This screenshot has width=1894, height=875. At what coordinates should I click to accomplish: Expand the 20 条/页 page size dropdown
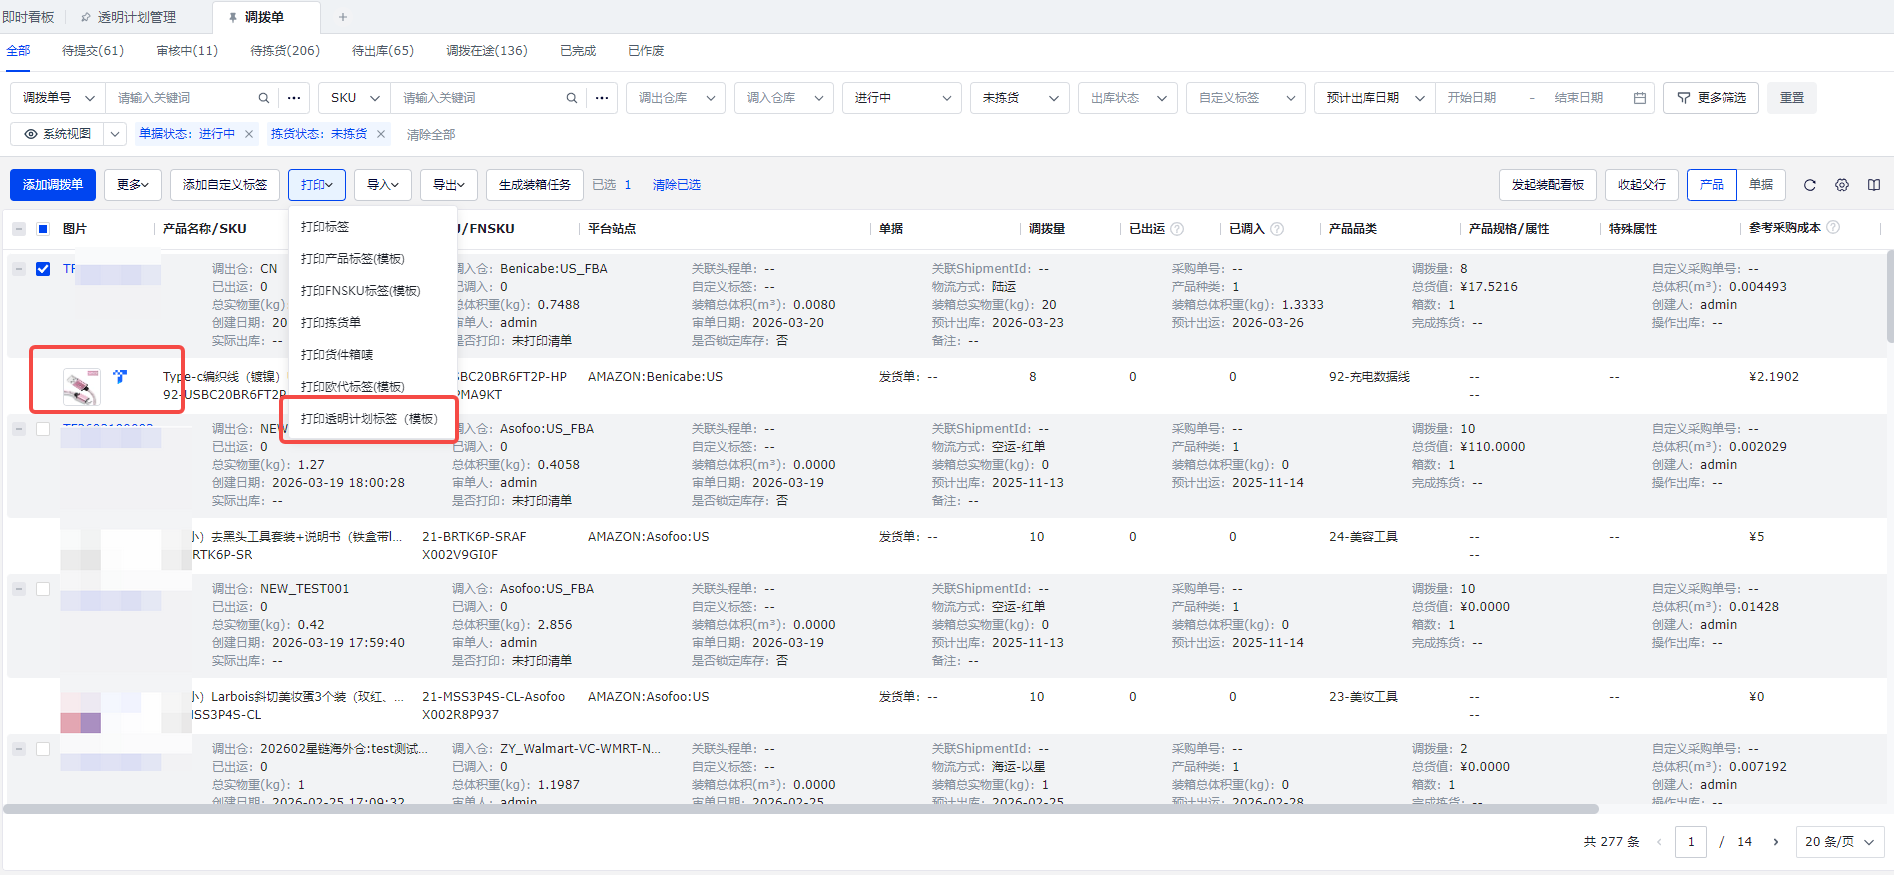pyautogui.click(x=1840, y=842)
